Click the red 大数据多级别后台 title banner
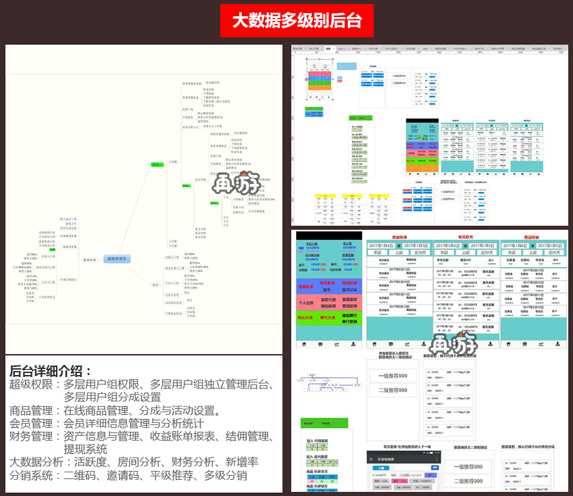Image resolution: width=573 pixels, height=496 pixels. point(297,20)
